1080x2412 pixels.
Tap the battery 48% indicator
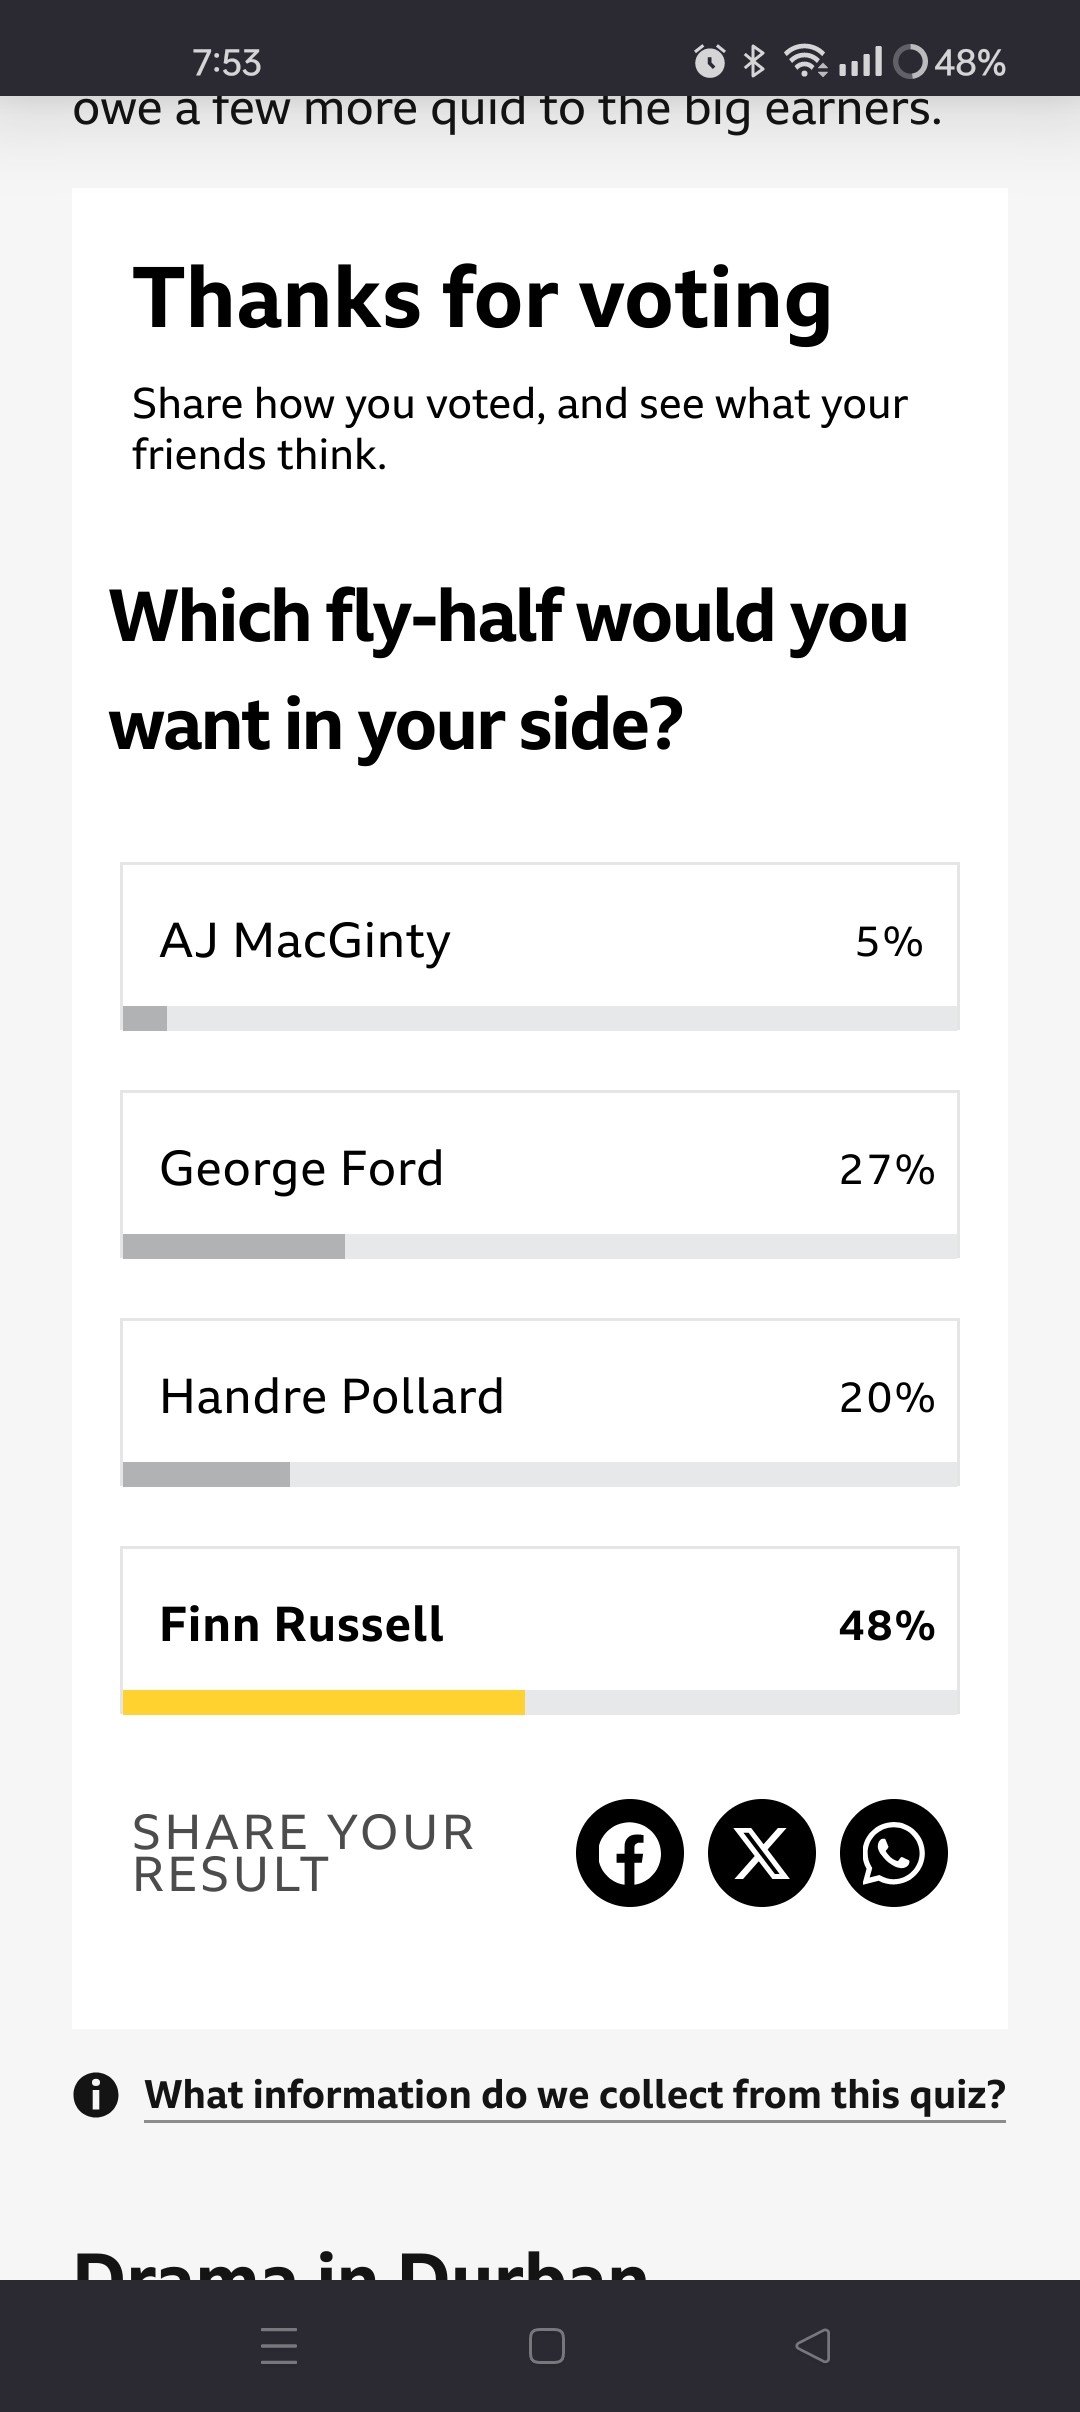950,62
